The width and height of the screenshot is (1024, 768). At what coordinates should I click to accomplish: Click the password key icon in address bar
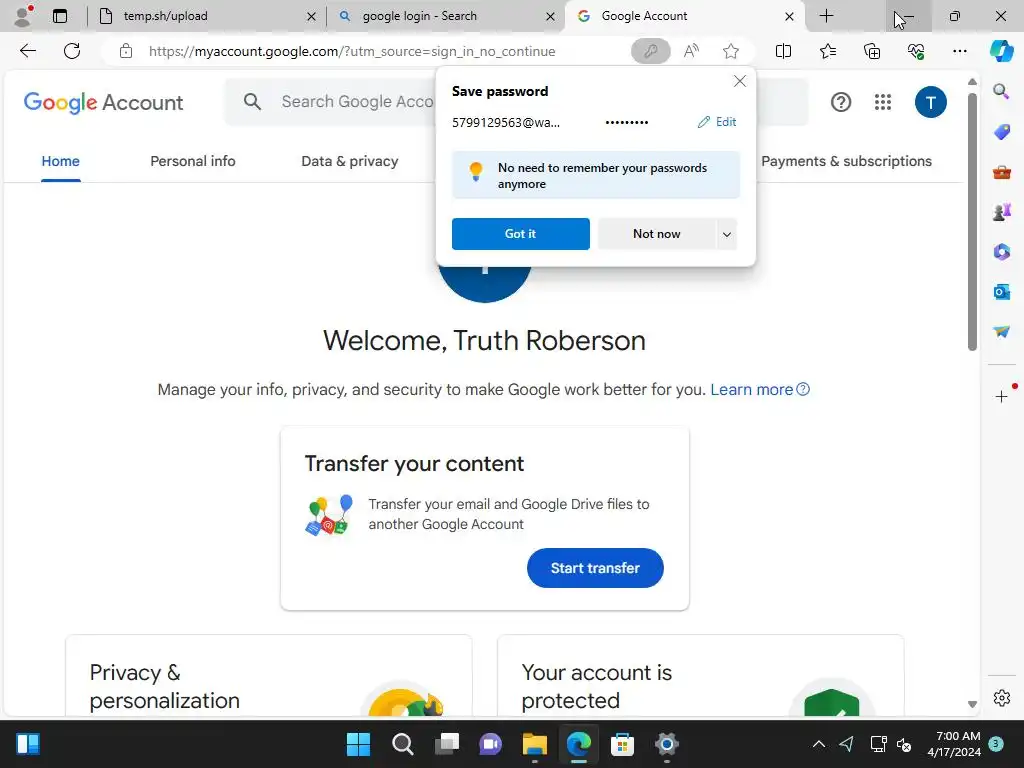[650, 51]
